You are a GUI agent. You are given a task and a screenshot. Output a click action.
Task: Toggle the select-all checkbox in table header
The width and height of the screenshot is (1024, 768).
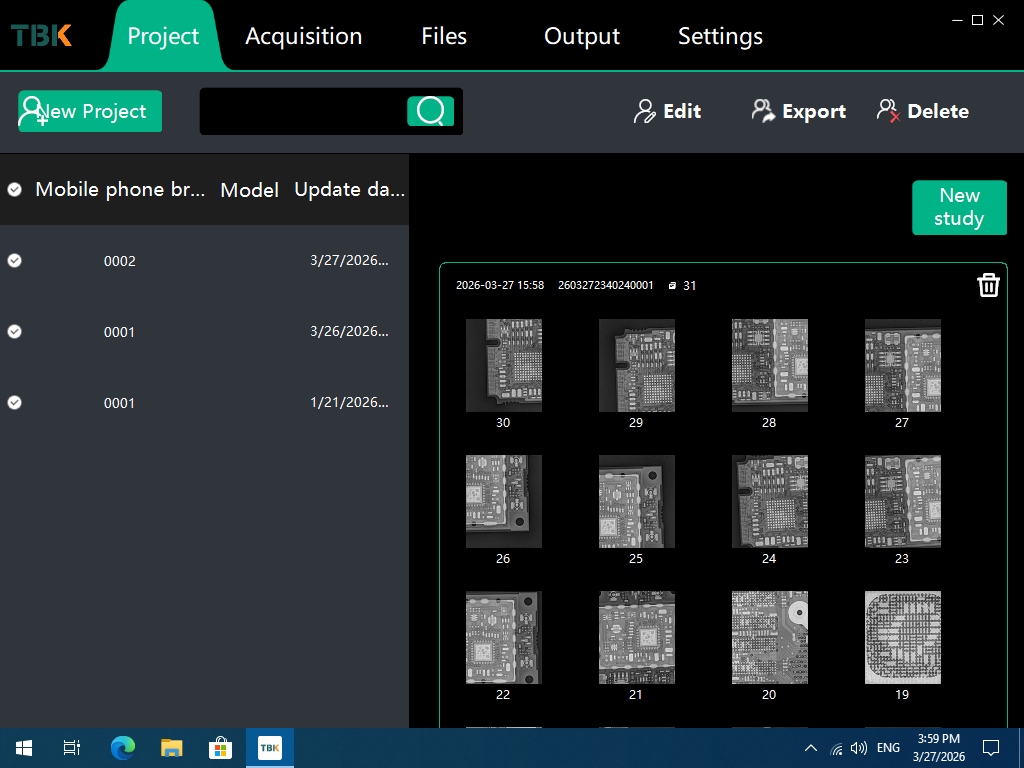pos(15,189)
